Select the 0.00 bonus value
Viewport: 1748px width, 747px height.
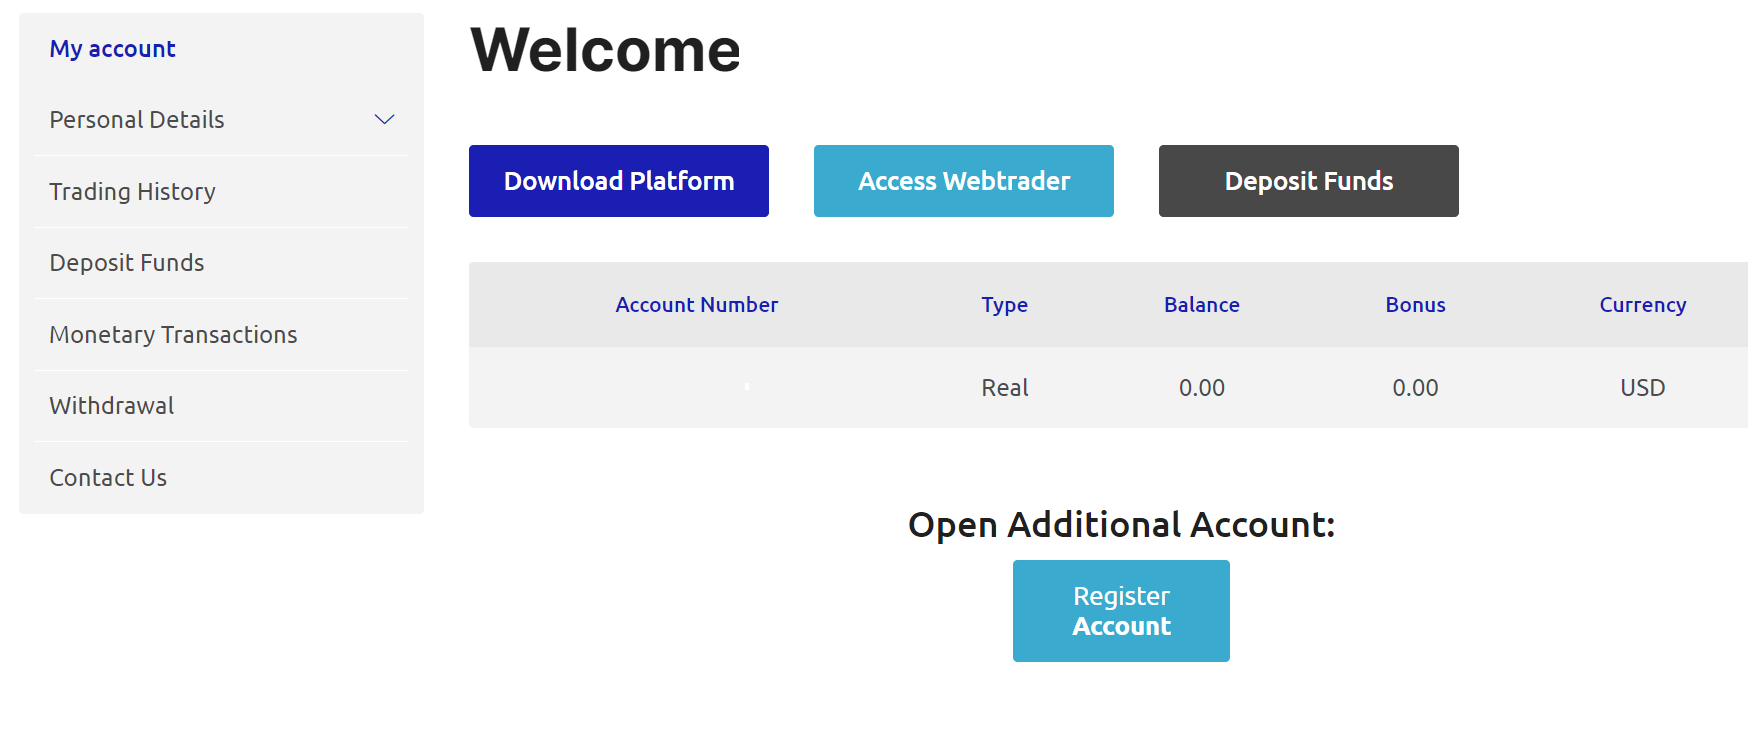[1416, 388]
